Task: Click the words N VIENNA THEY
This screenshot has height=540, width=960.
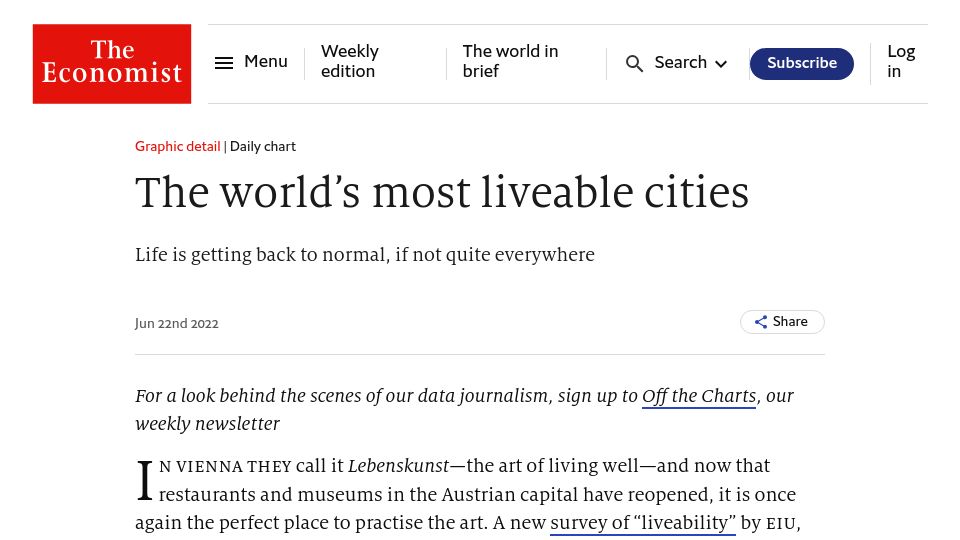Action: [225, 467]
